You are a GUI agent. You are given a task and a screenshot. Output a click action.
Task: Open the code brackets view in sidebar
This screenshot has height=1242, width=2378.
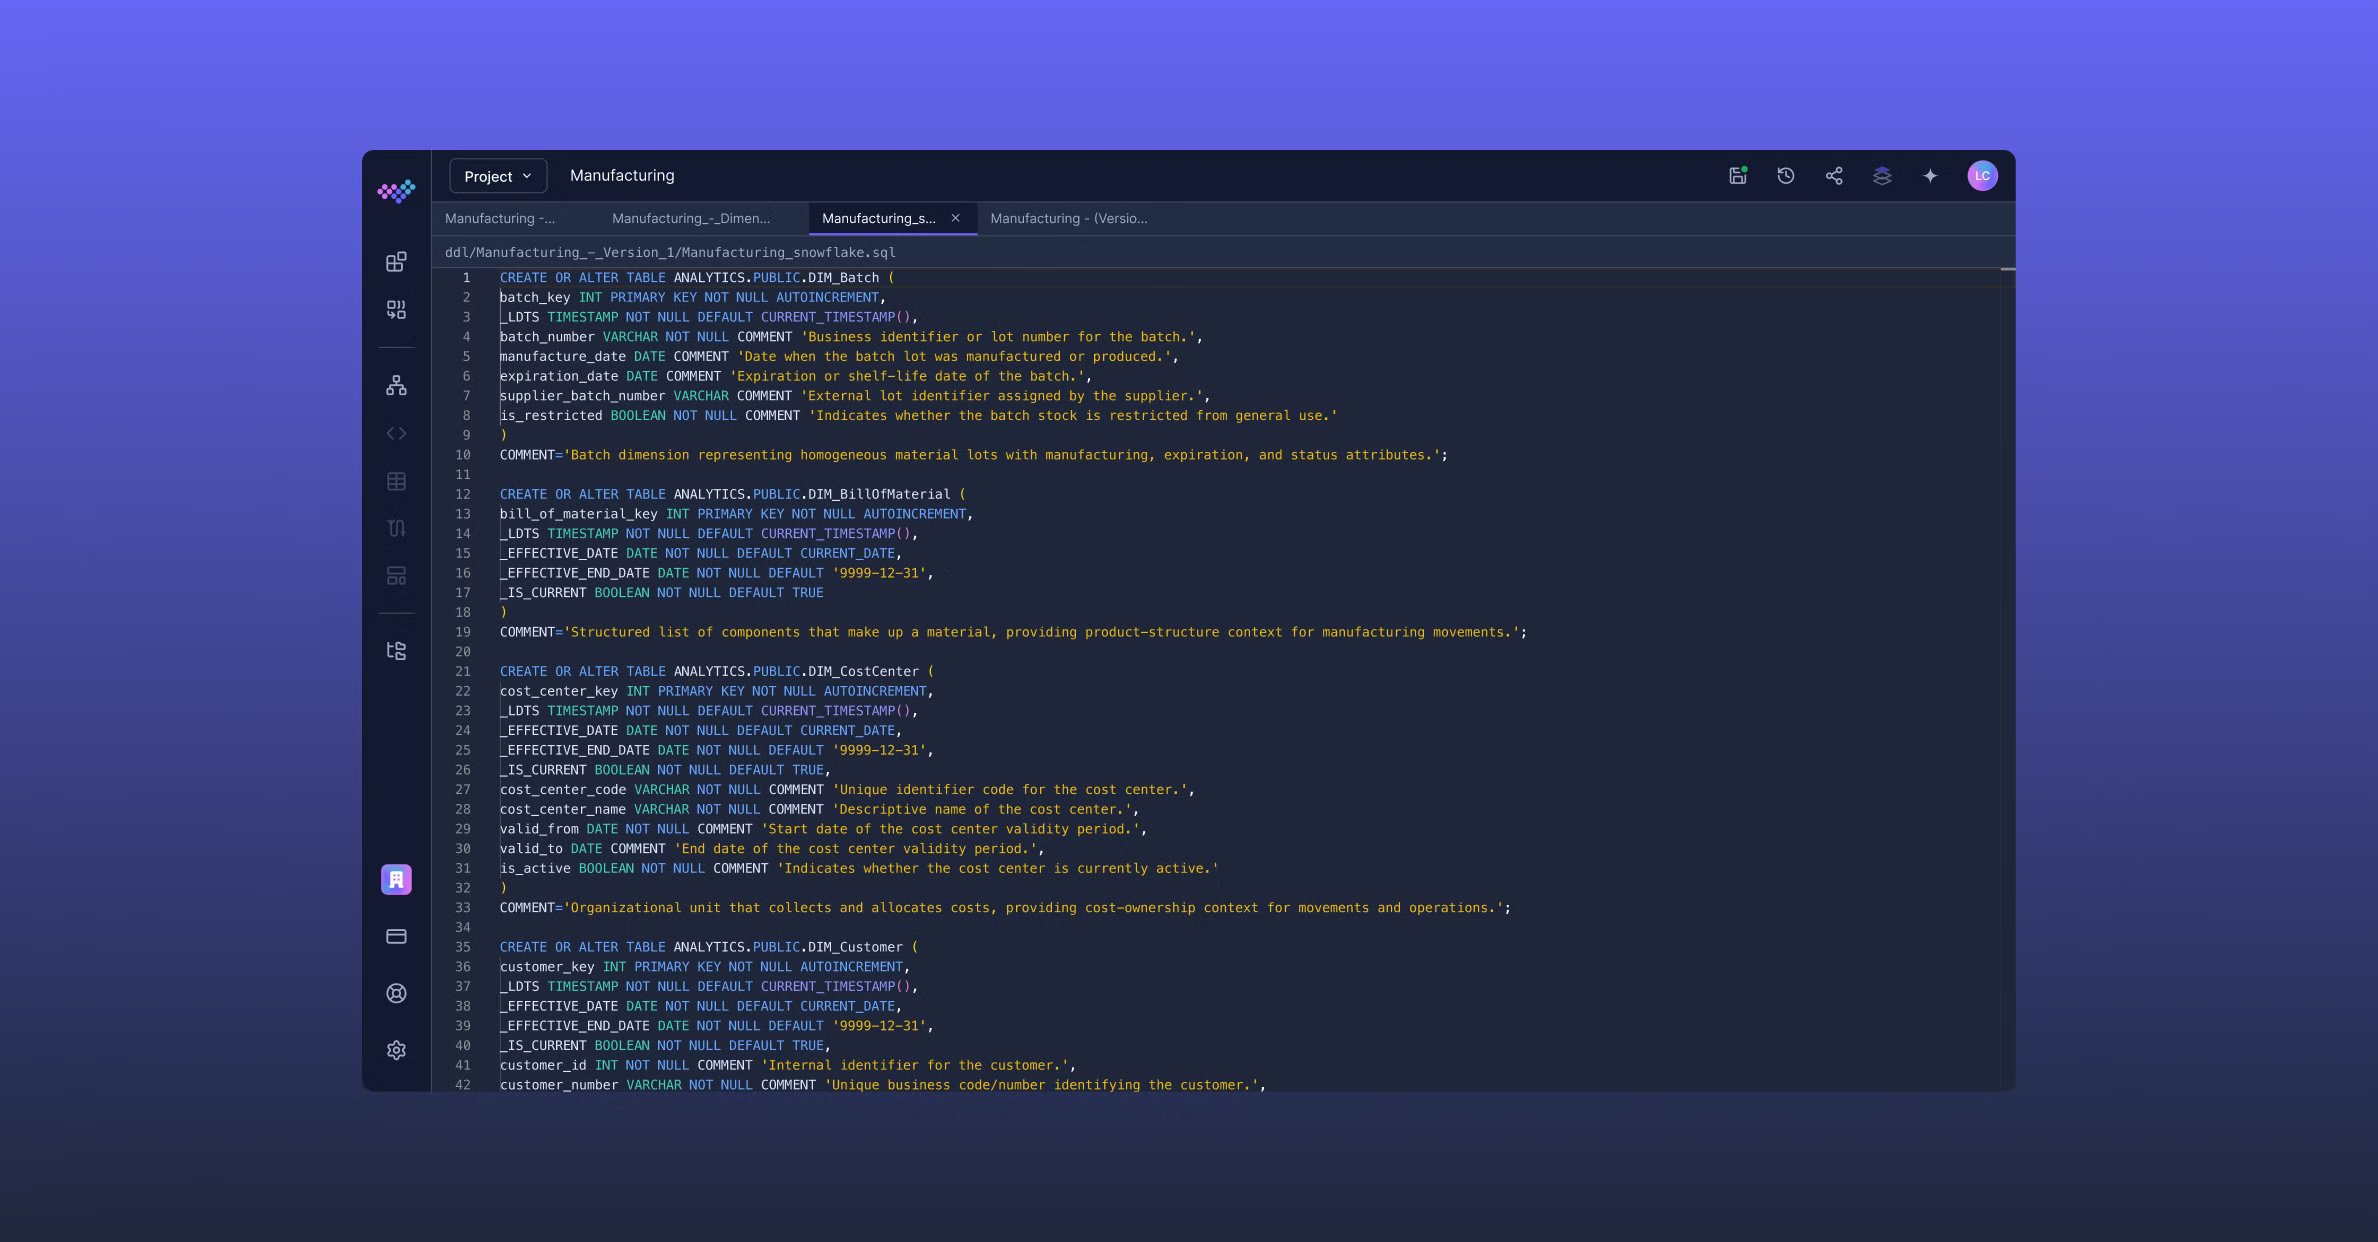(396, 433)
